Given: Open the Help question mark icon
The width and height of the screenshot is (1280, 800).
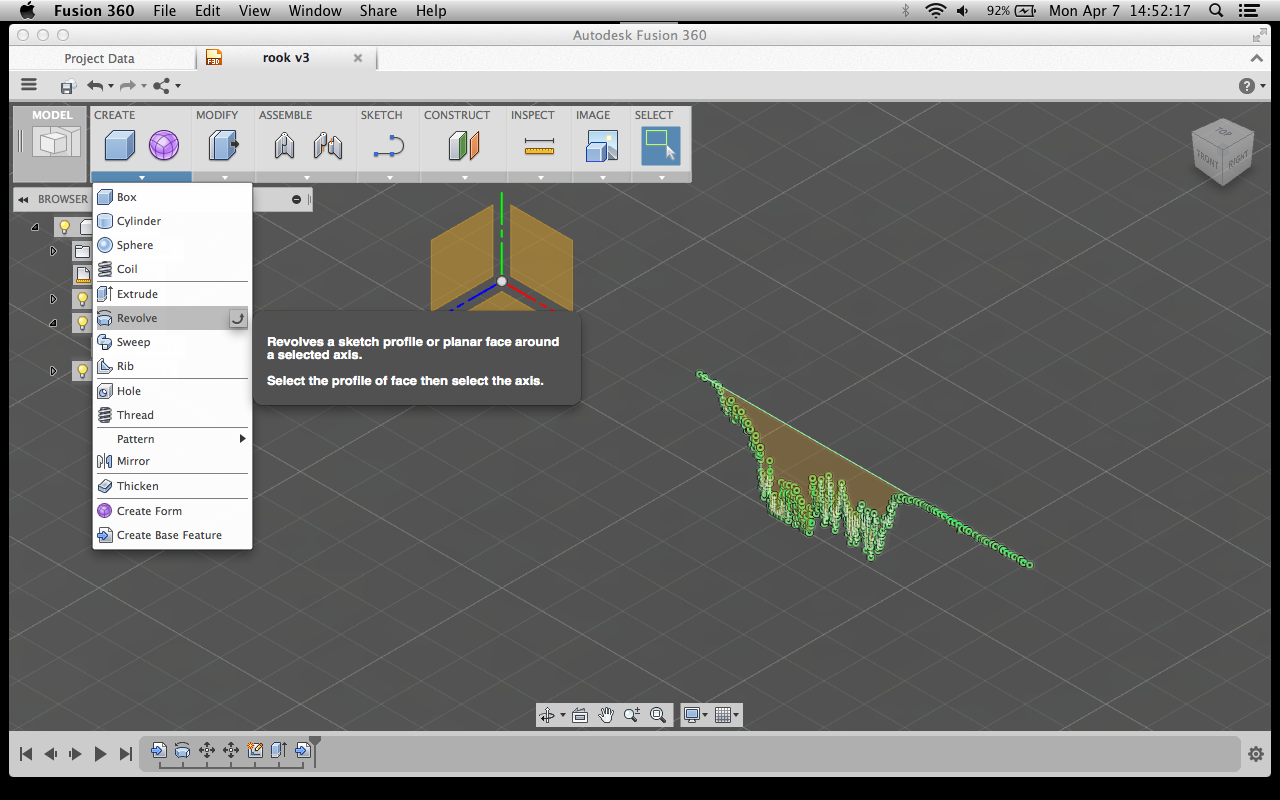Looking at the screenshot, I should (x=1246, y=86).
